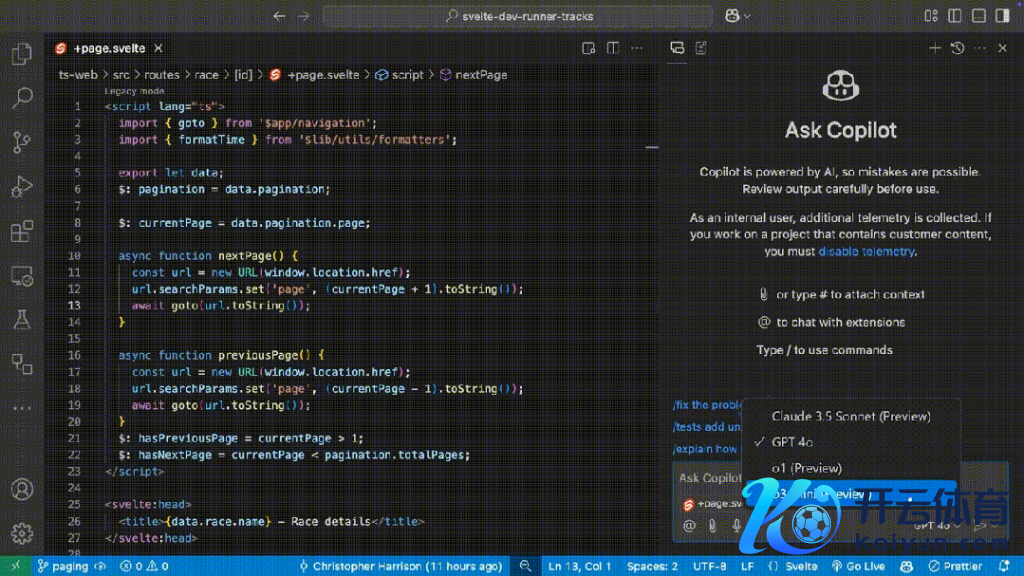The width and height of the screenshot is (1024, 576).
Task: Open the Svelte language mode selector
Action: click(x=801, y=566)
